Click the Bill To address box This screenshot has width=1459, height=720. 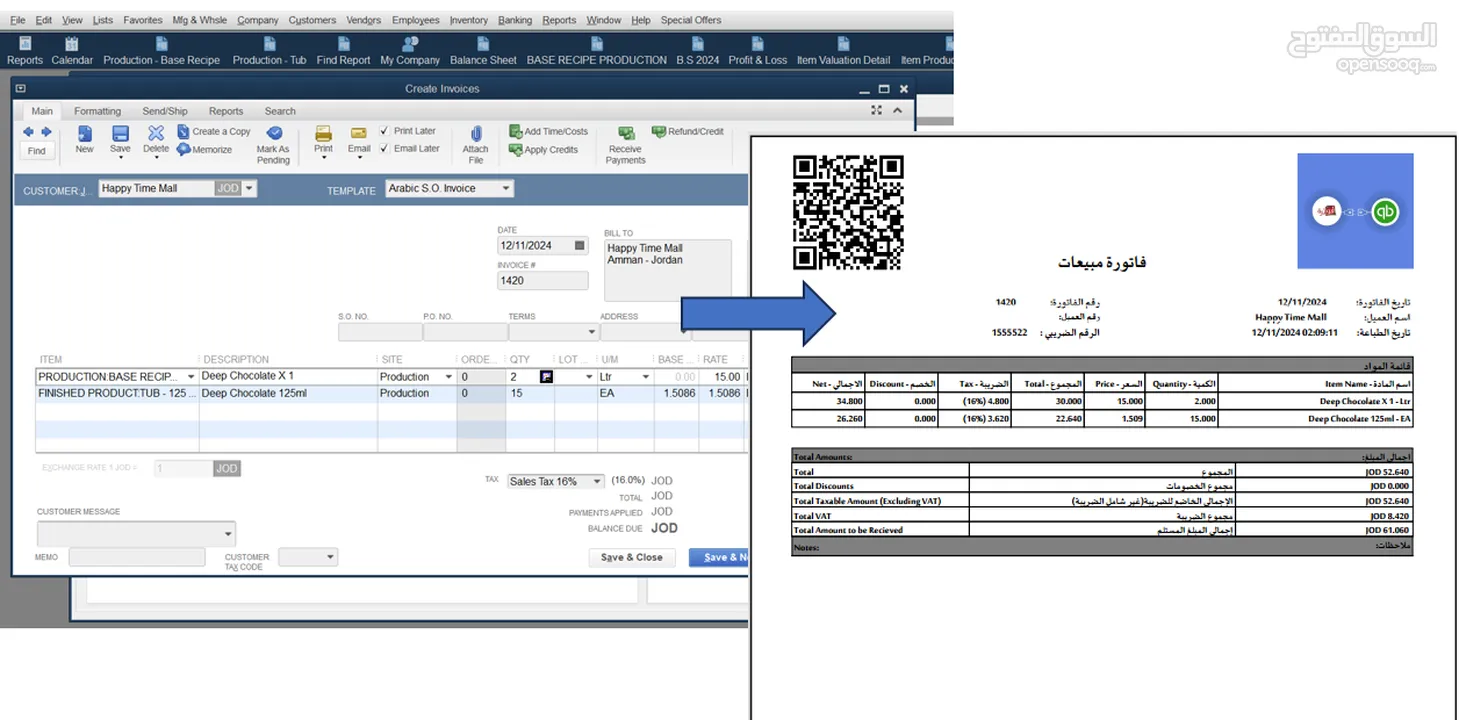(668, 270)
